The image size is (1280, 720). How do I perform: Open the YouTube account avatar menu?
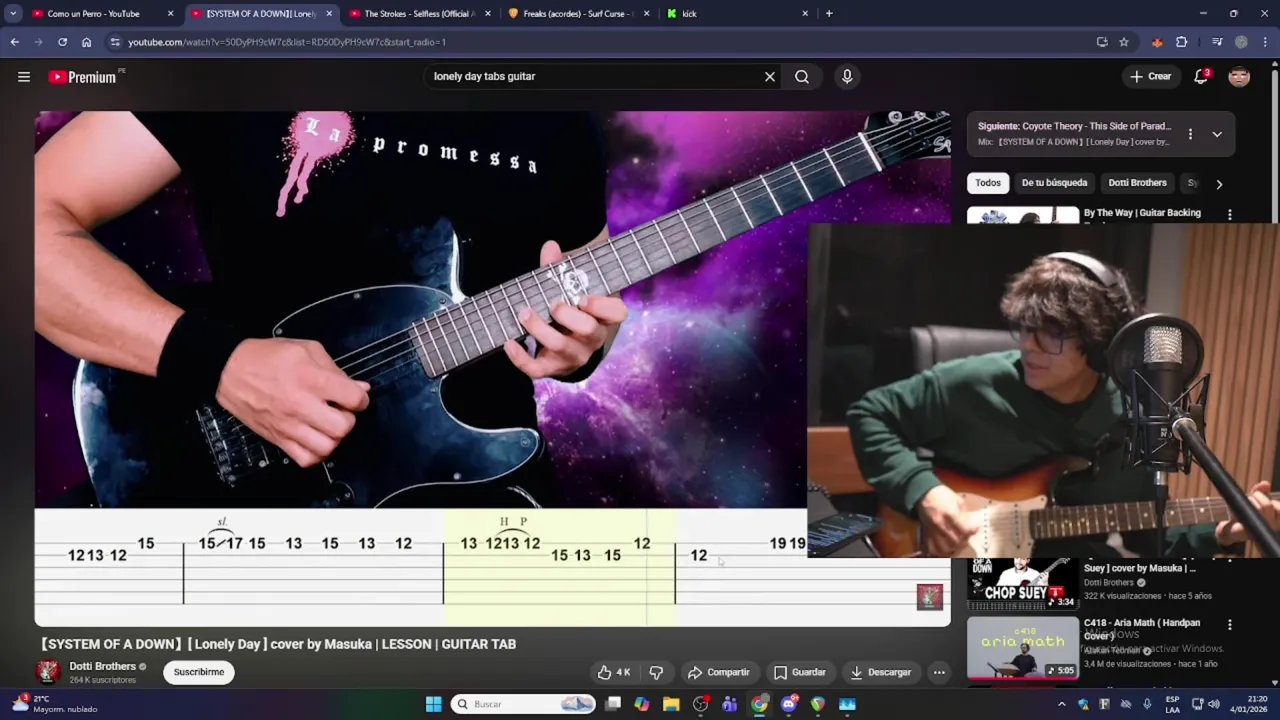pos(1239,77)
